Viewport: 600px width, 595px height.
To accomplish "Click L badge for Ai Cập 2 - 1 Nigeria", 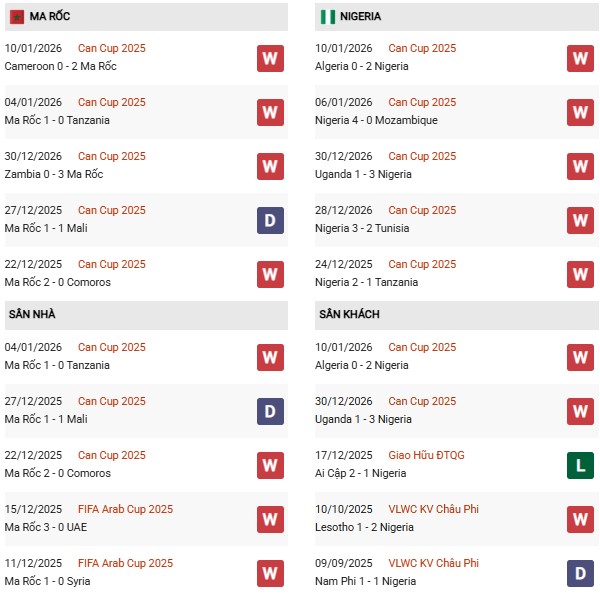I will [580, 465].
